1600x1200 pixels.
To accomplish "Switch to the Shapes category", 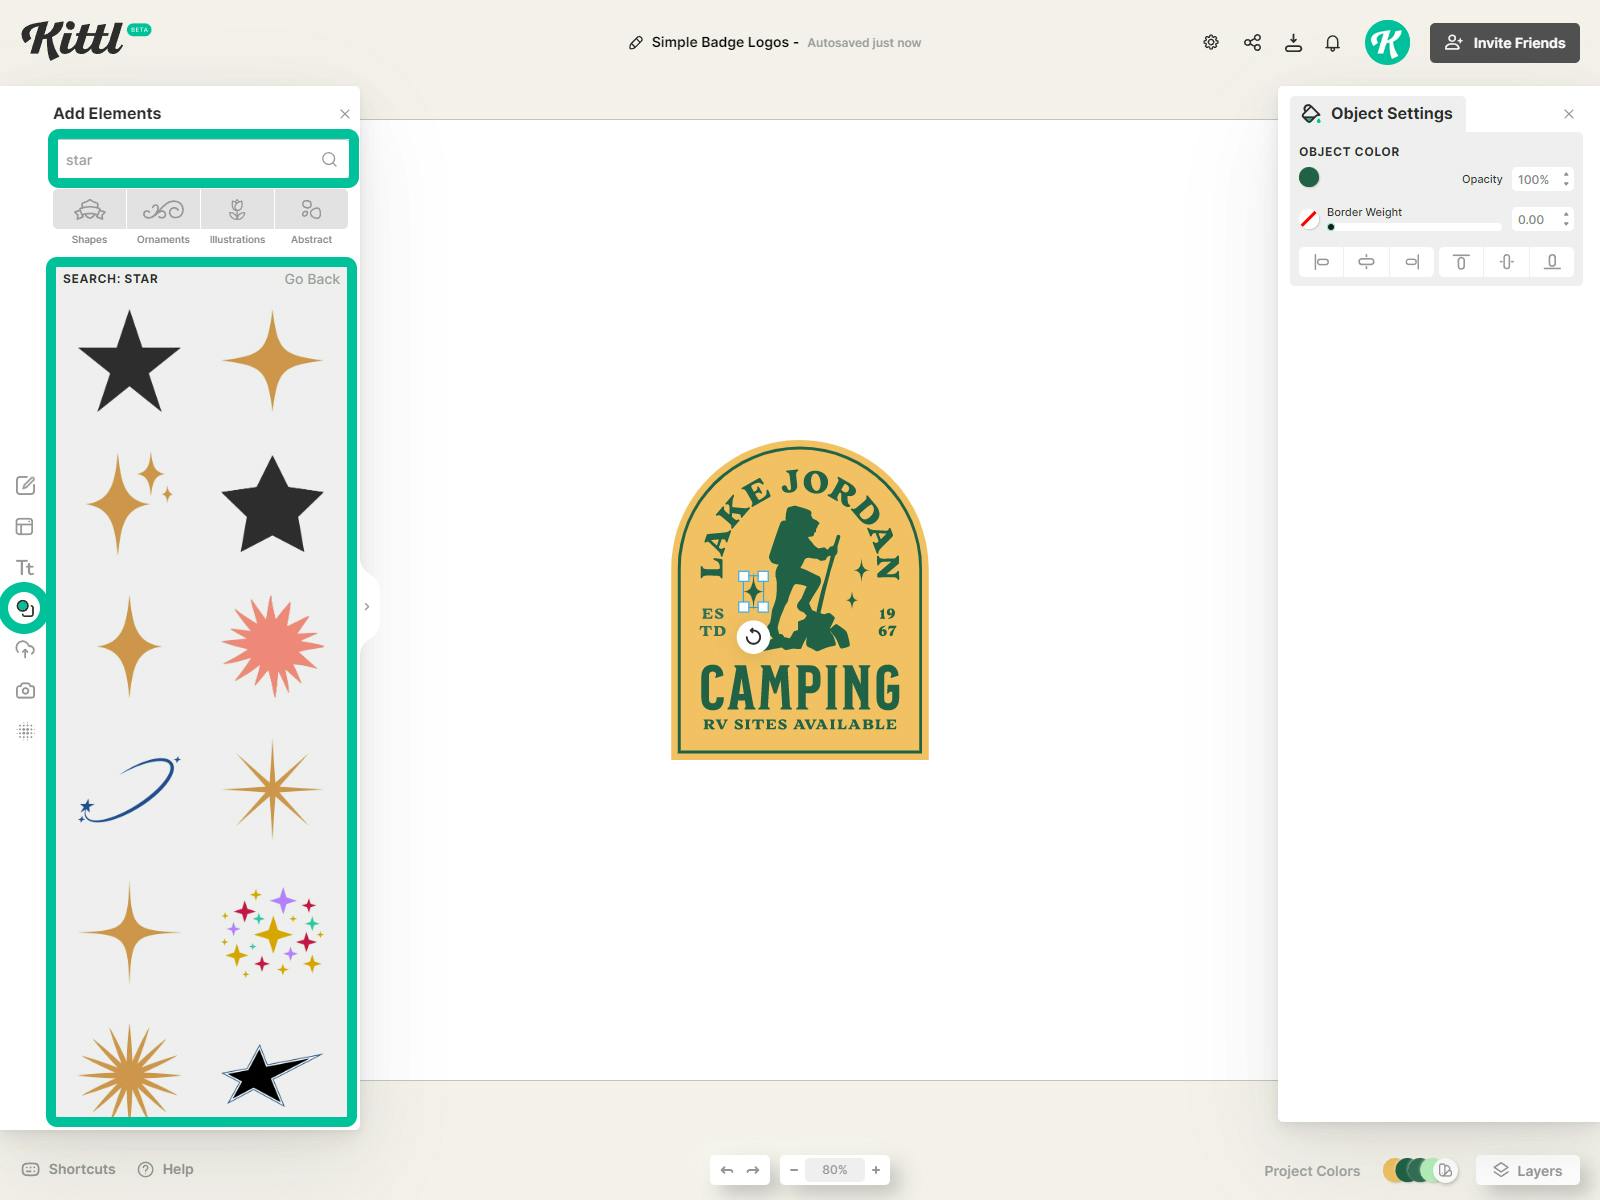I will (88, 217).
